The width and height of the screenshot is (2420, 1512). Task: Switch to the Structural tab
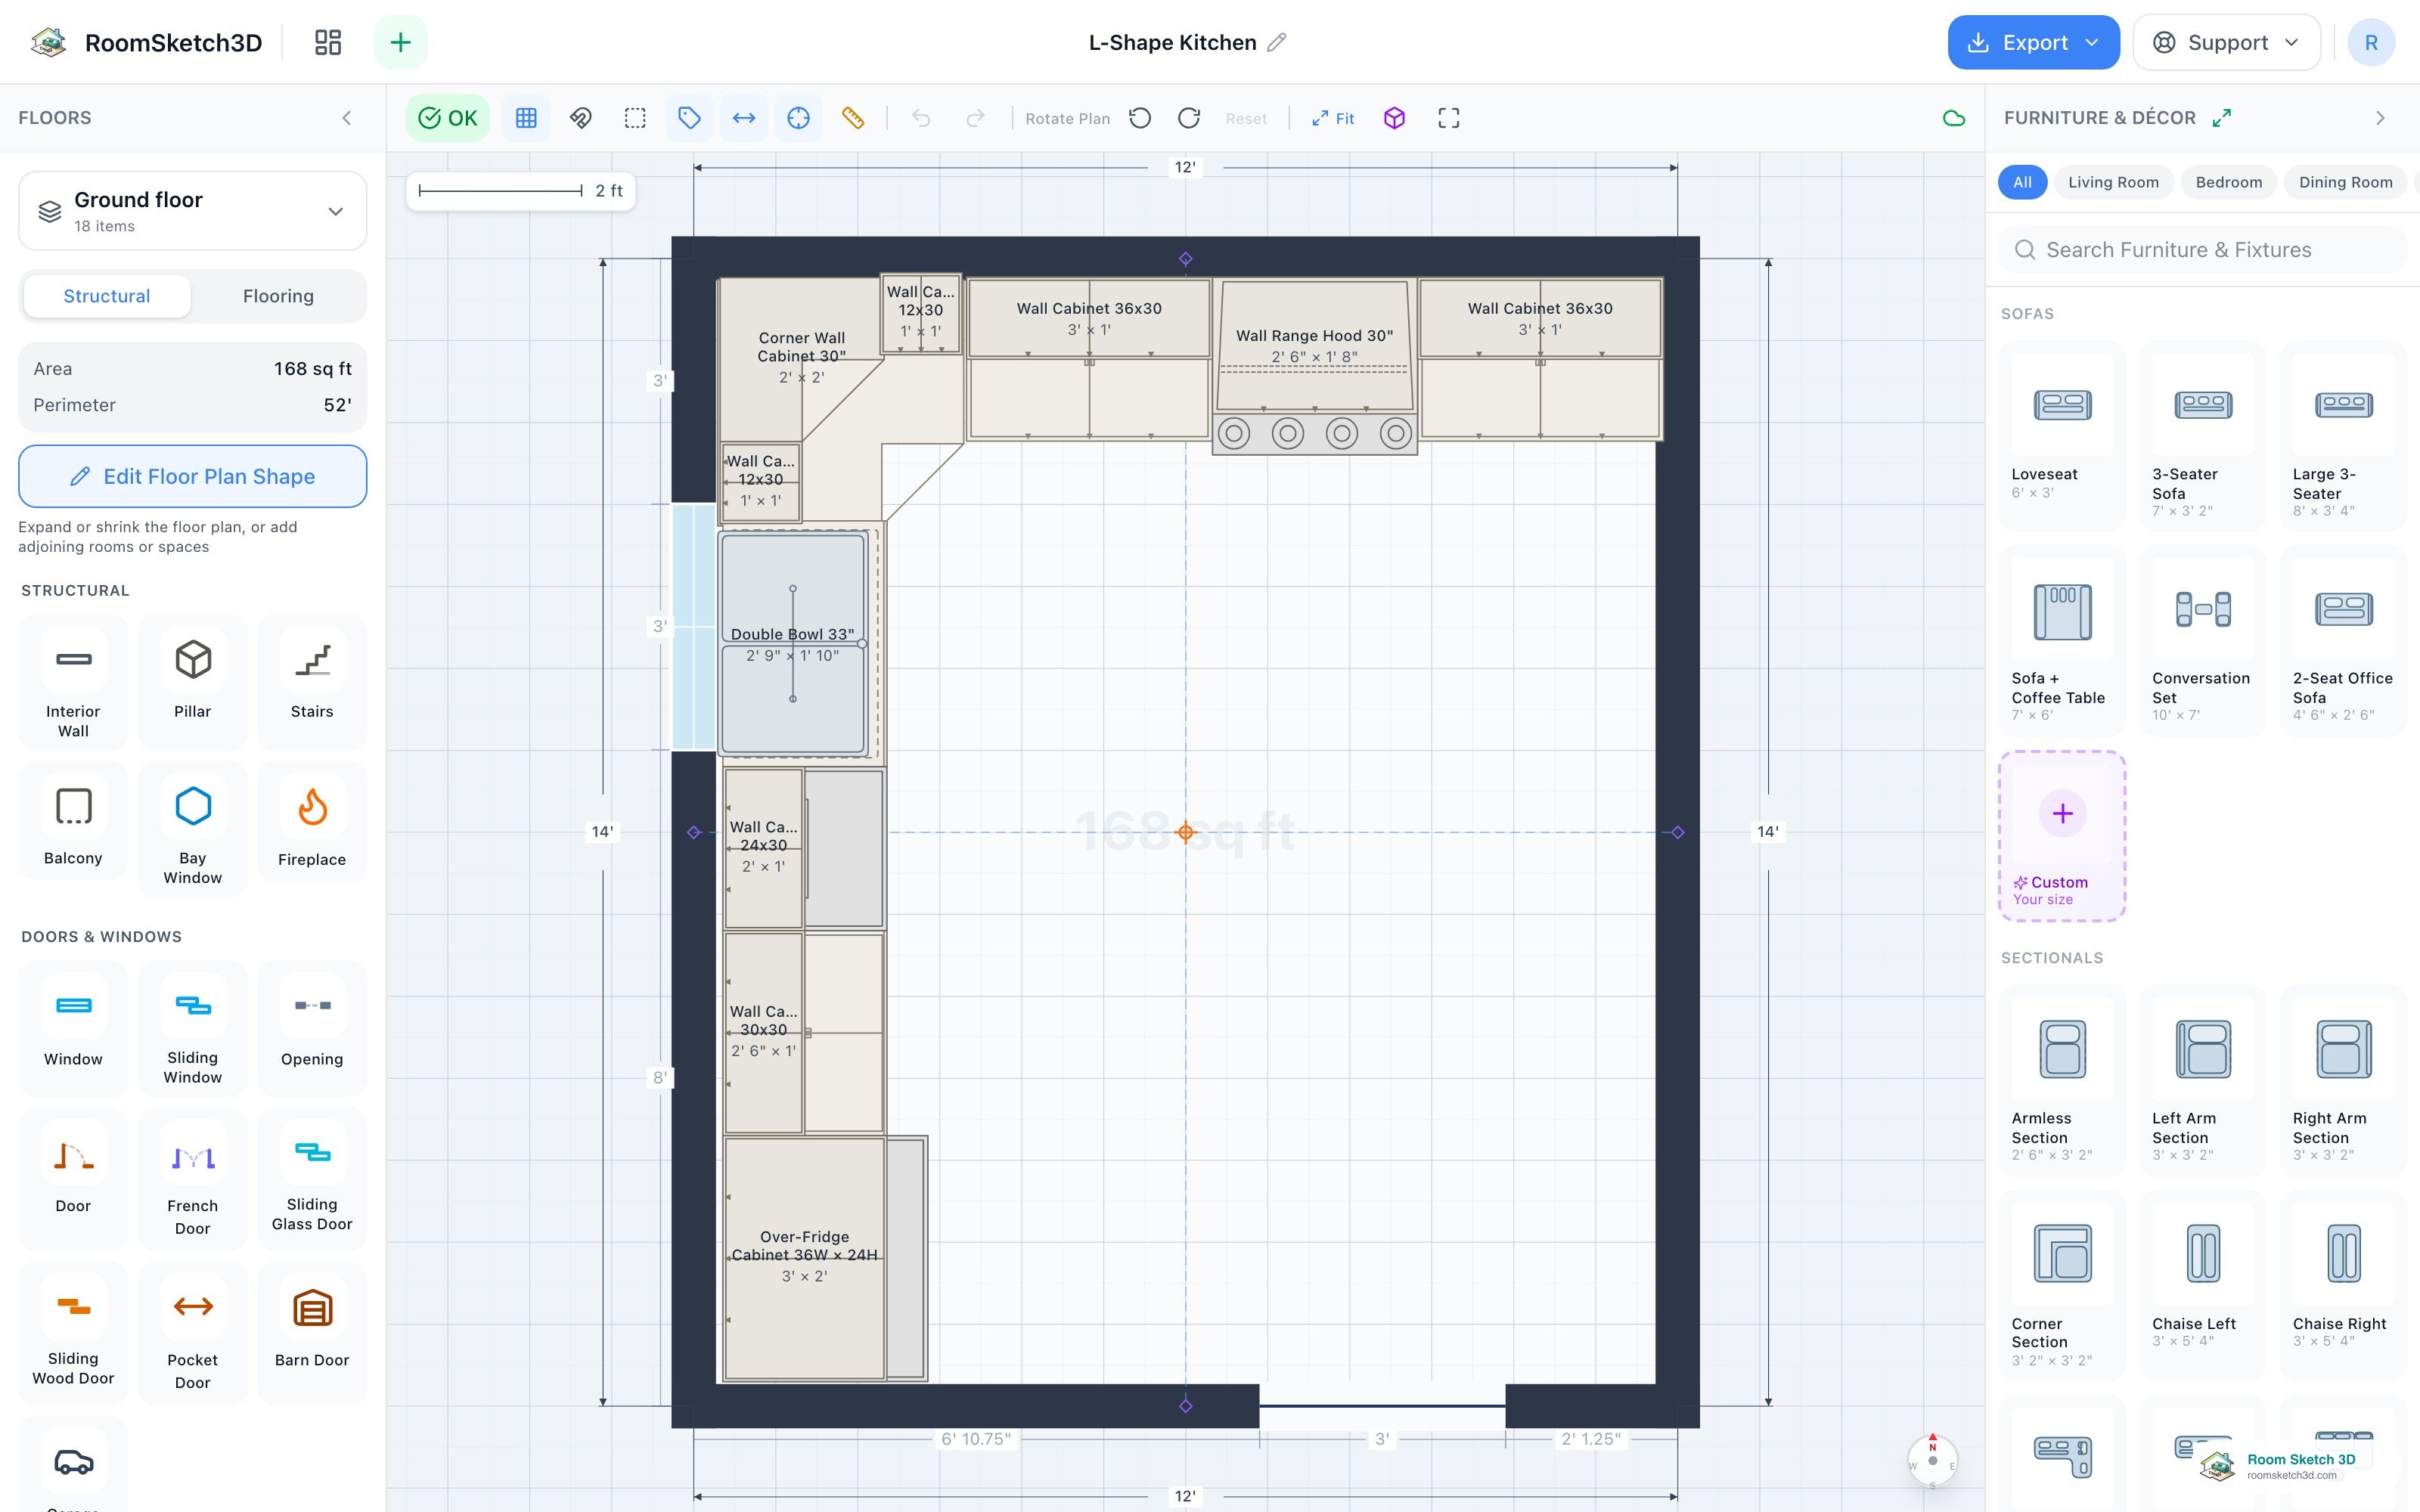tap(107, 296)
